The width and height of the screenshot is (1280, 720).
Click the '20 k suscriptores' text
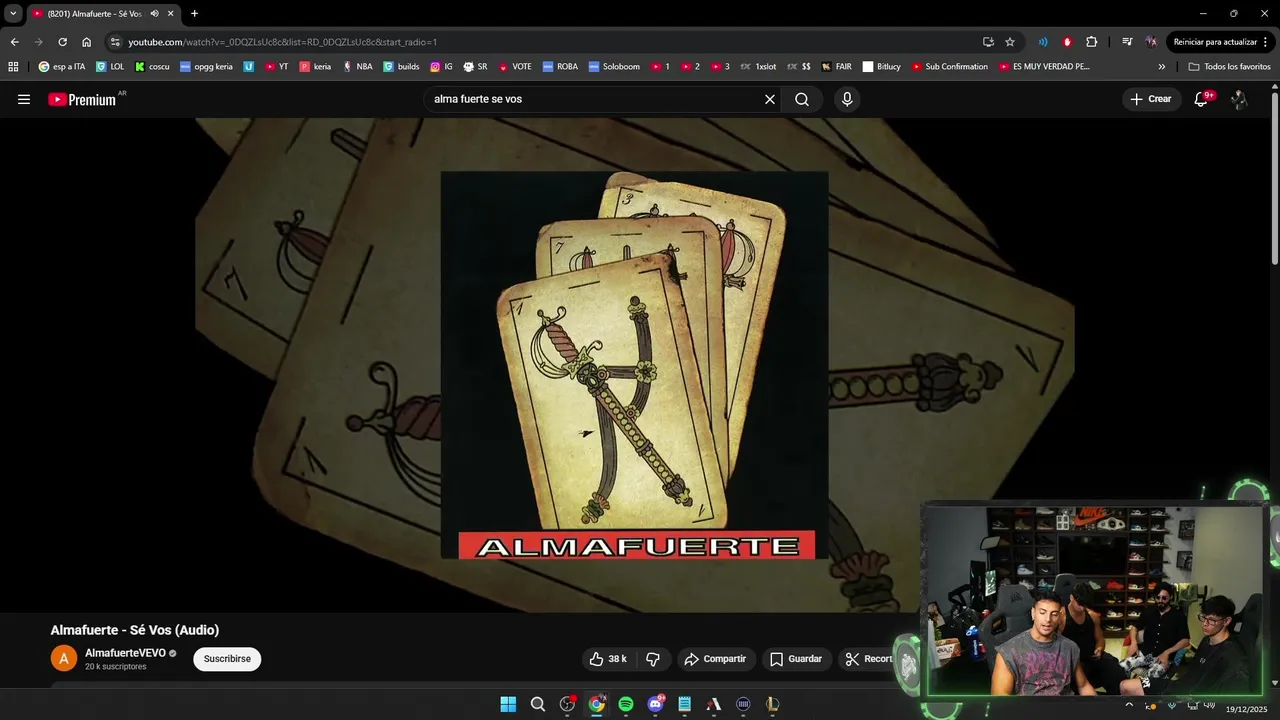click(x=115, y=667)
